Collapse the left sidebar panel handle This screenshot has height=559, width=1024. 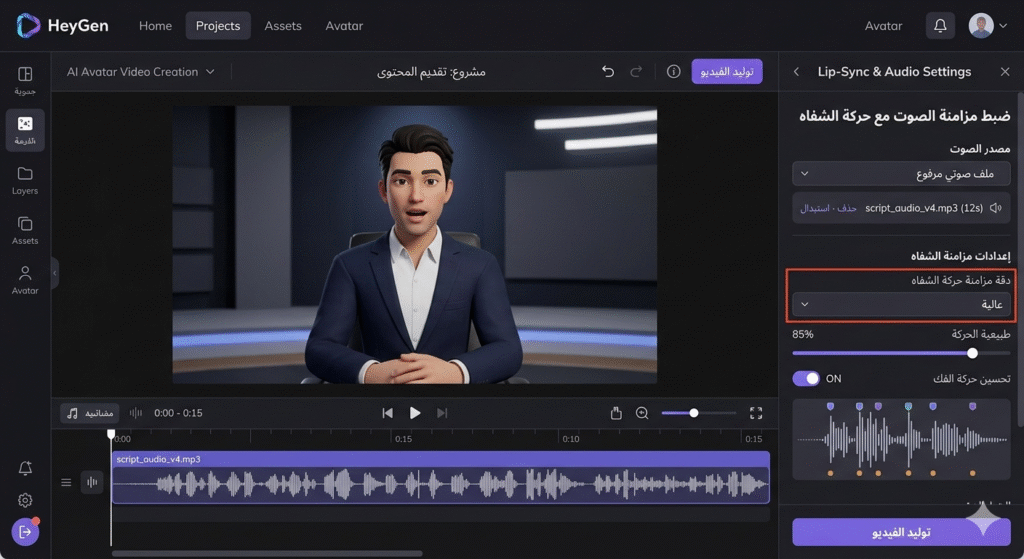pos(55,272)
